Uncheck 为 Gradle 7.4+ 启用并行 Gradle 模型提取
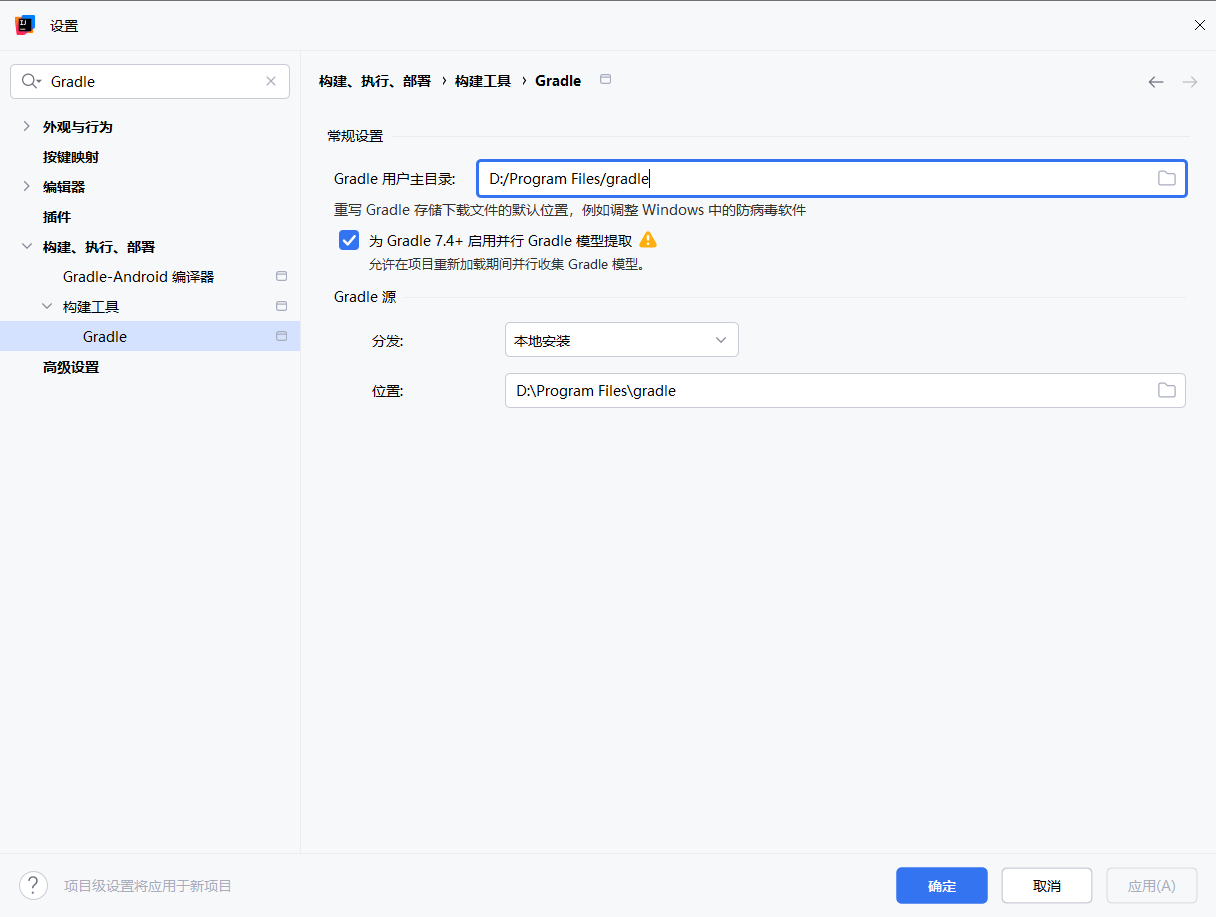The height and width of the screenshot is (917, 1216). click(348, 240)
